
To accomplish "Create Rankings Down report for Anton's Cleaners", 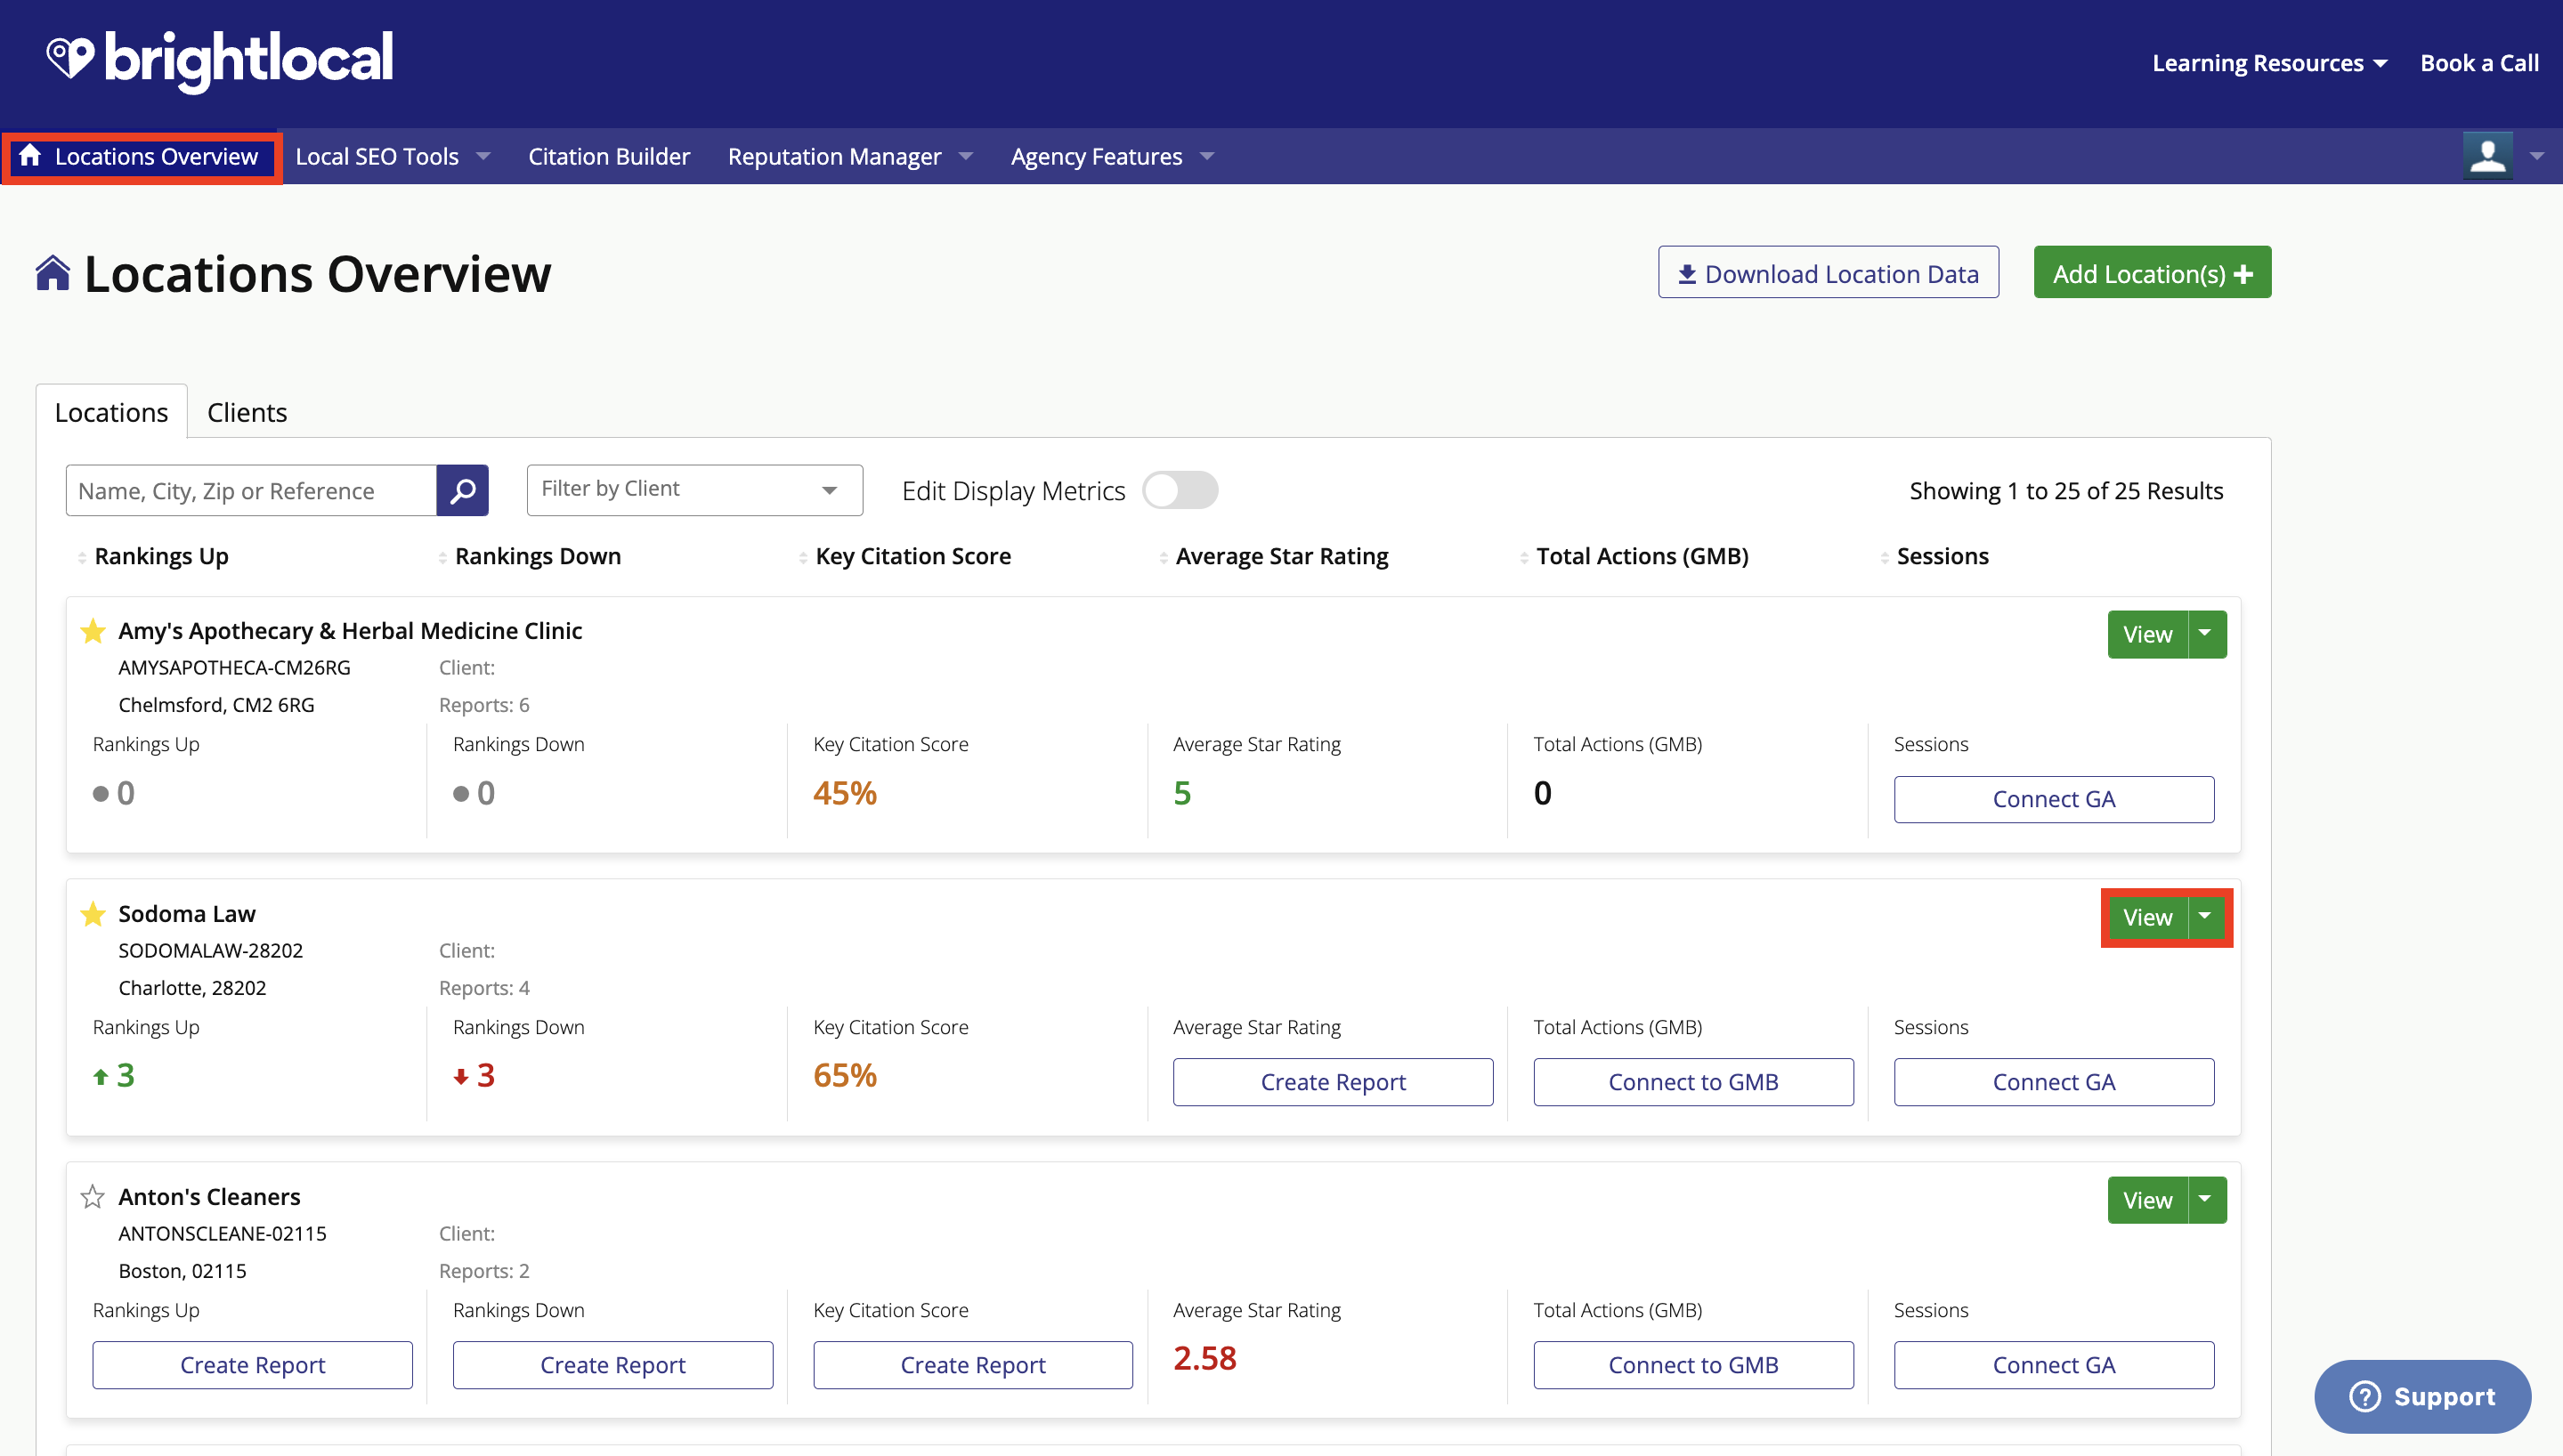I will [613, 1365].
